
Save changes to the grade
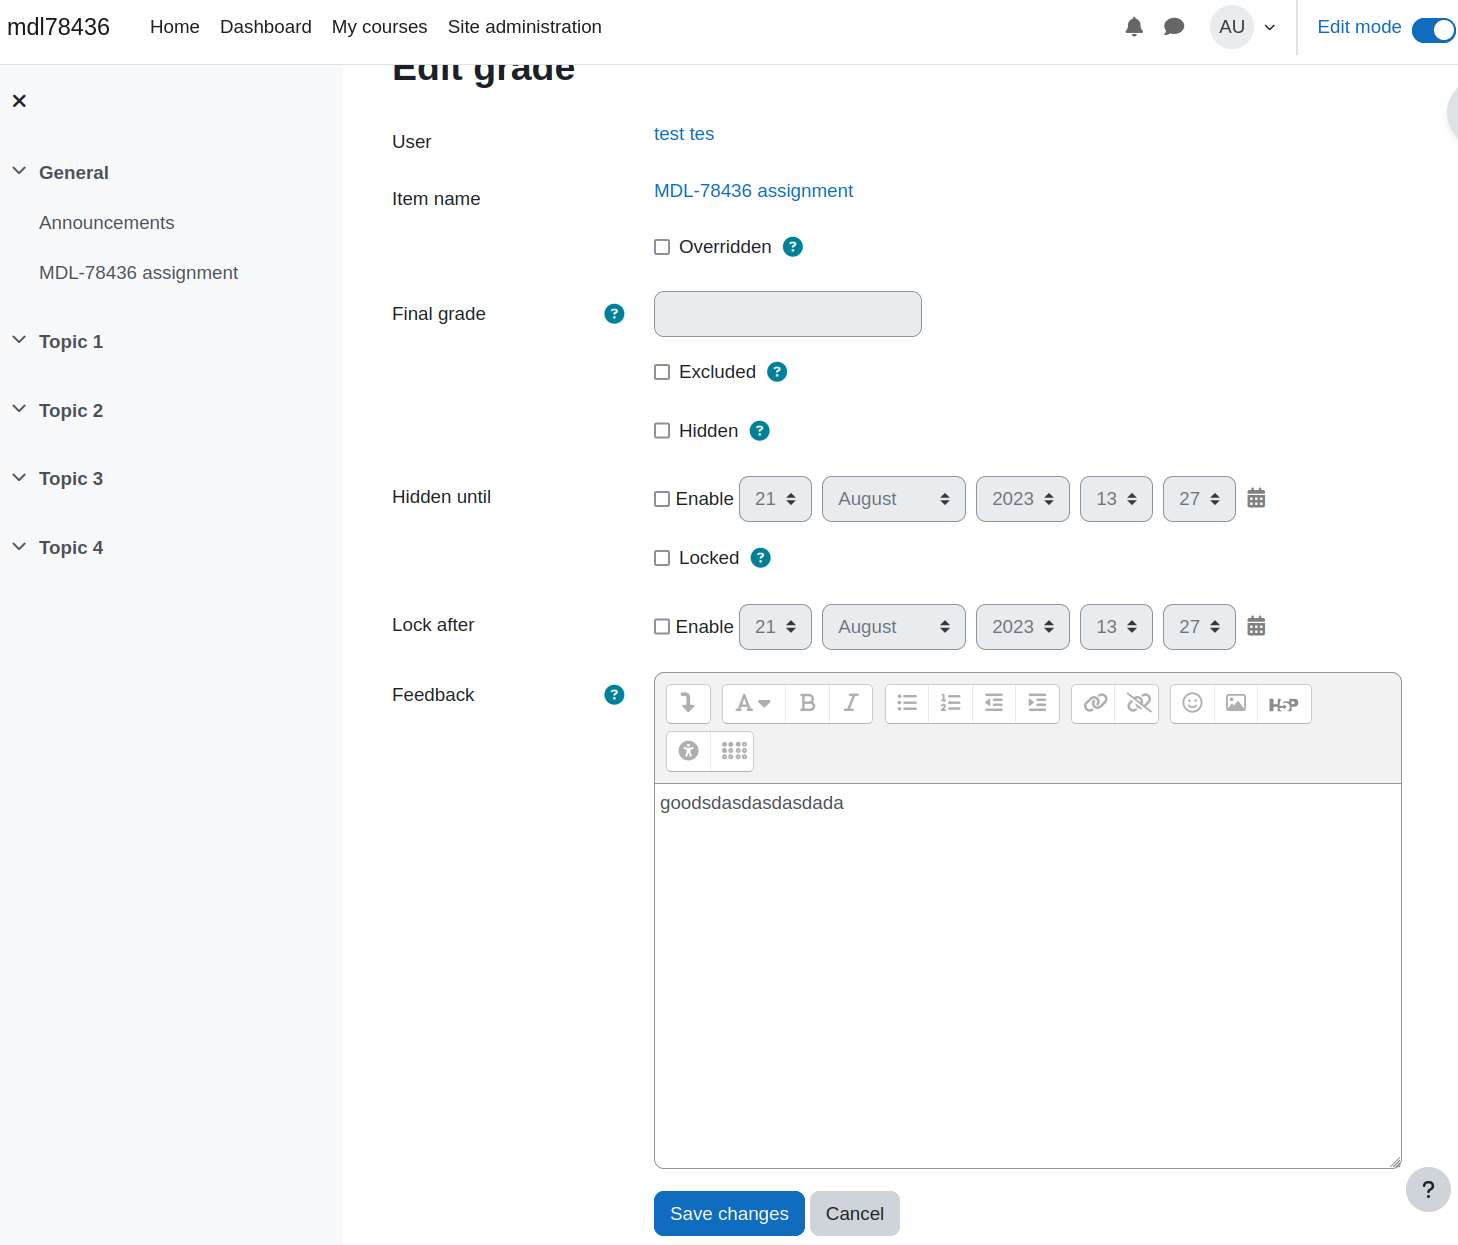[729, 1213]
